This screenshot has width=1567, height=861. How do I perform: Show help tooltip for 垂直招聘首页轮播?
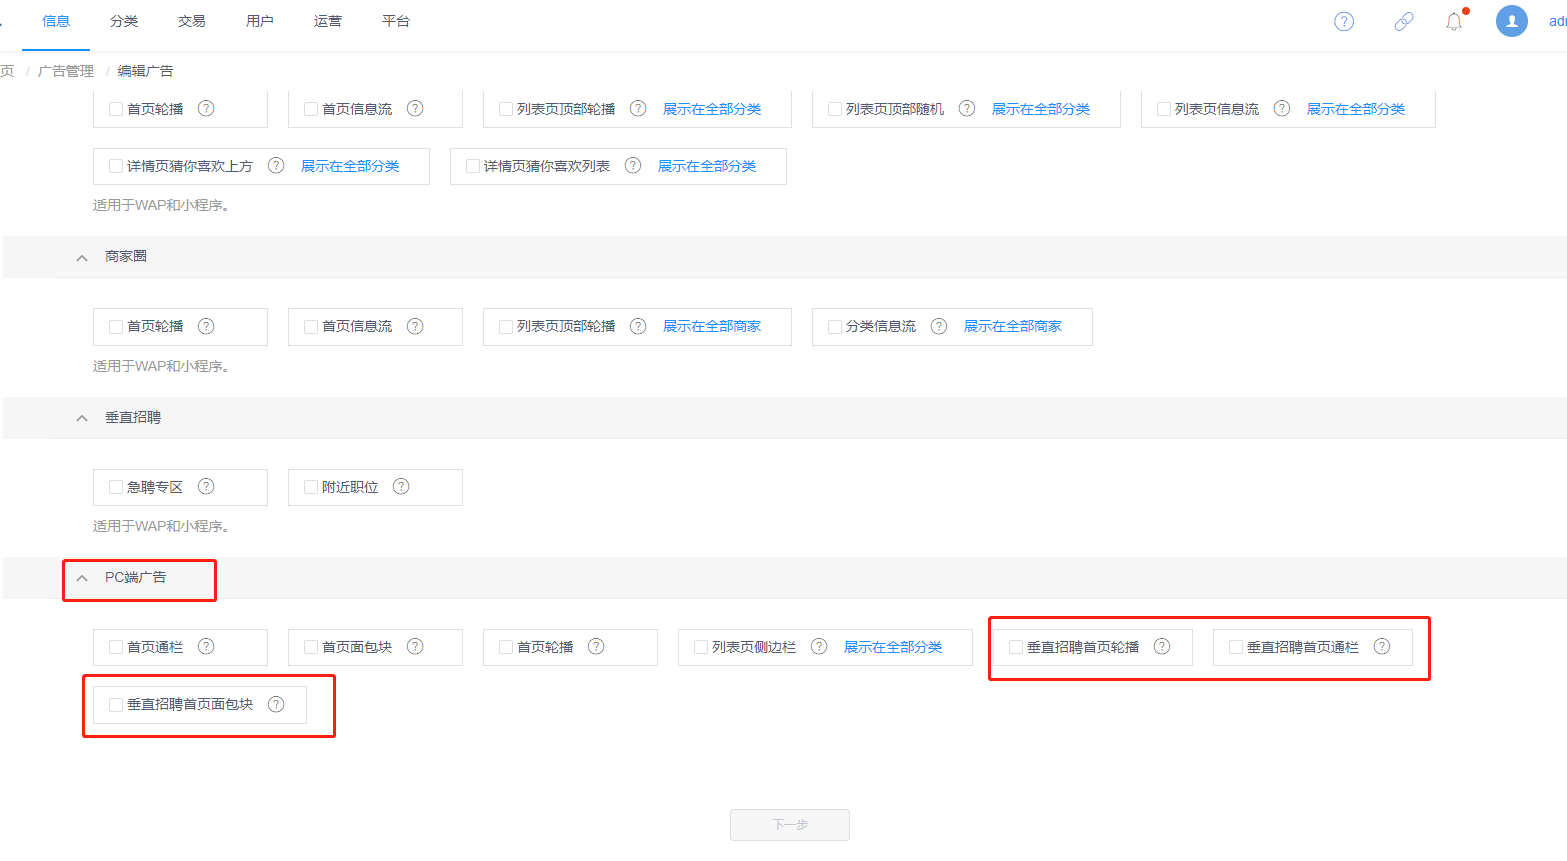point(1162,647)
